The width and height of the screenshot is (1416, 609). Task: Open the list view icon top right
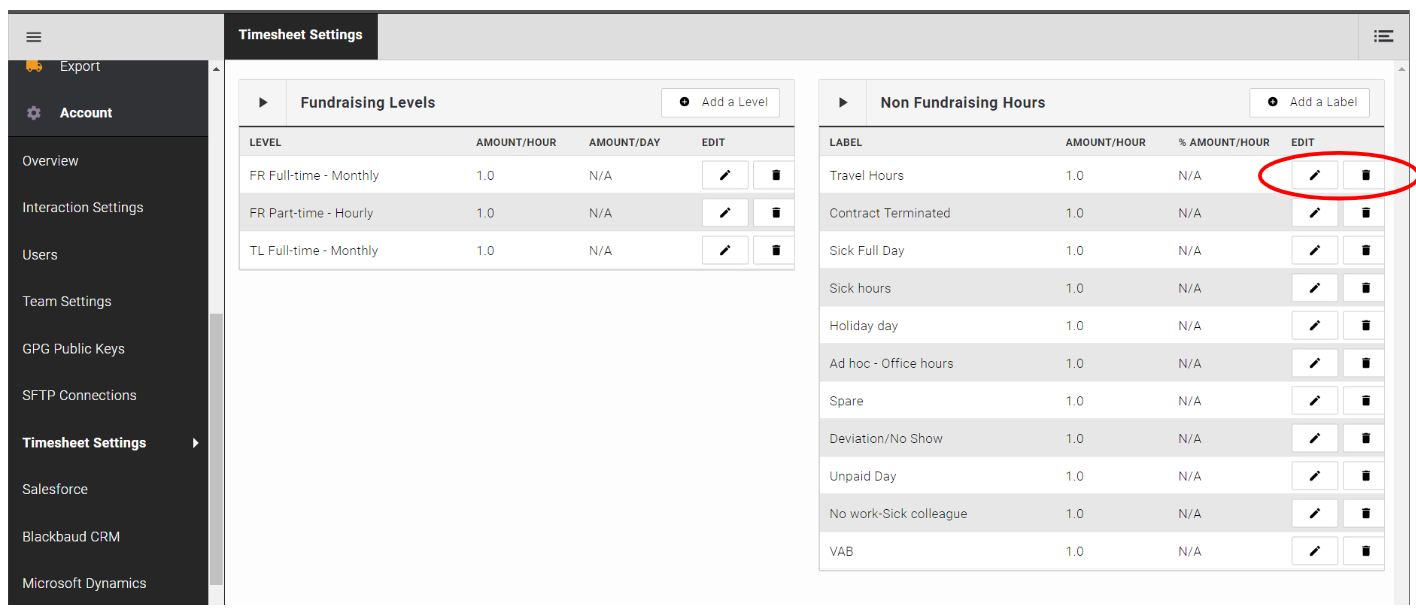click(1383, 36)
